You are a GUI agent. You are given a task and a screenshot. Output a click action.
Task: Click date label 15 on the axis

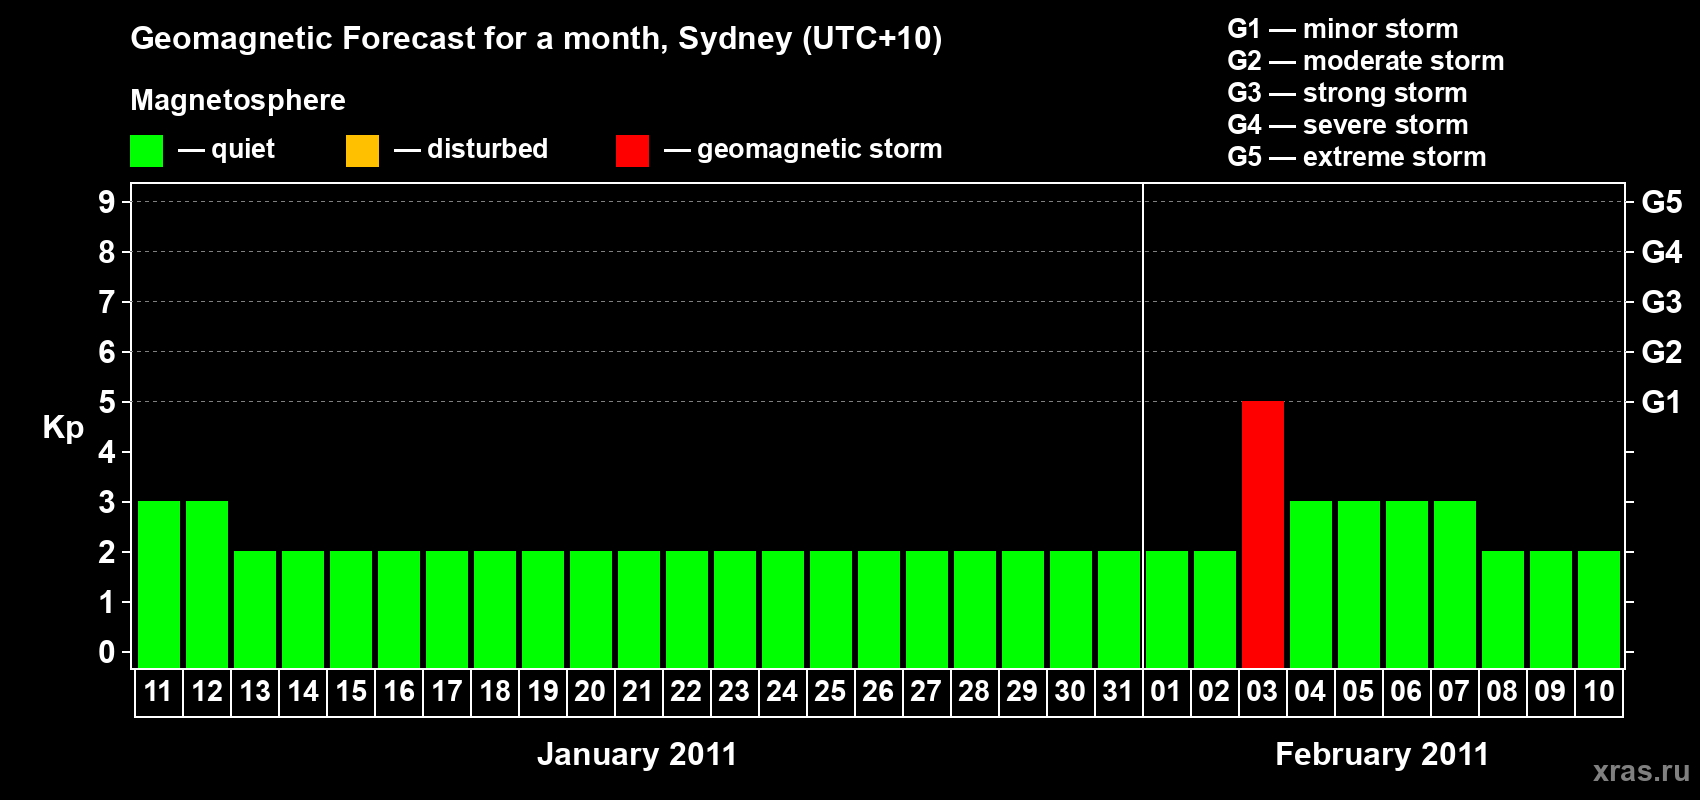tap(351, 691)
